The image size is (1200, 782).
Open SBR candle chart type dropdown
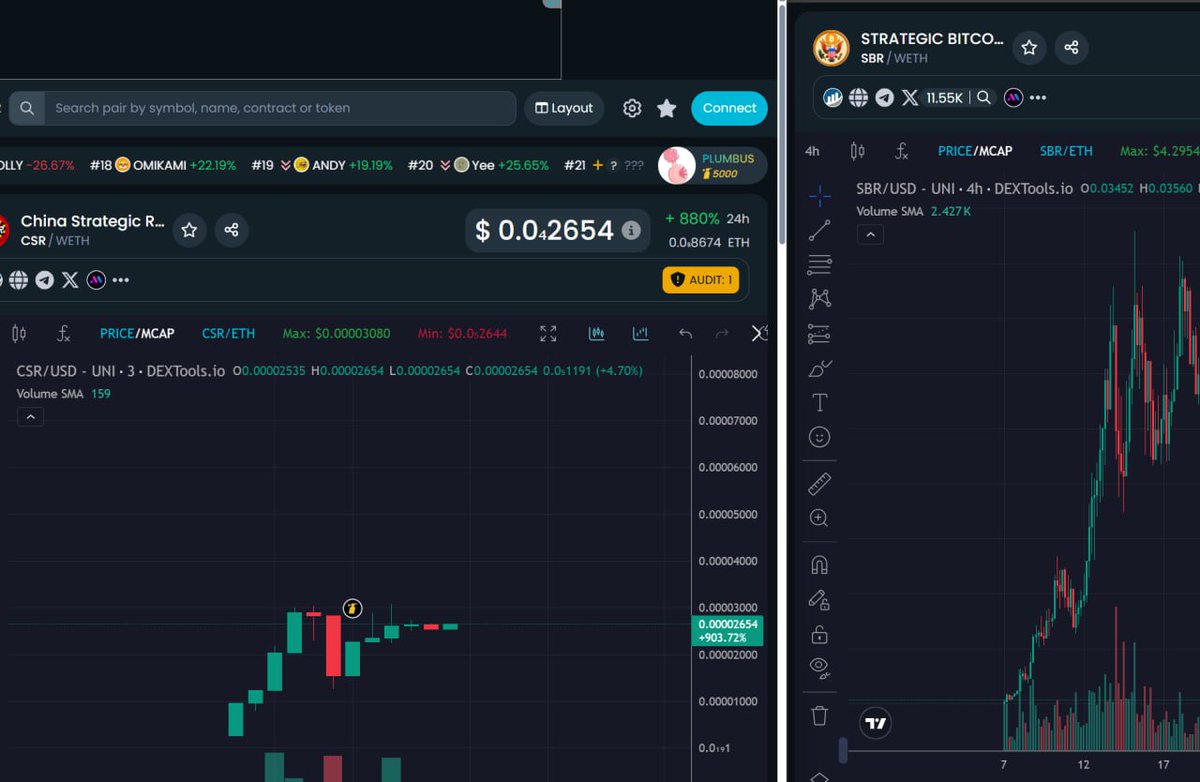point(857,151)
